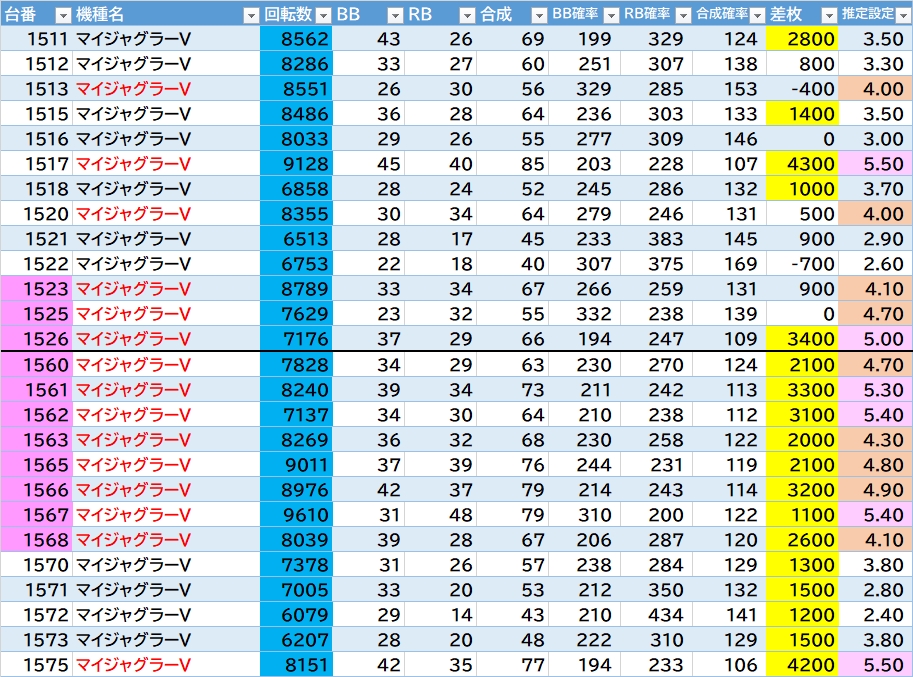Select yellow 差枚 cell 2800
Image resolution: width=913 pixels, height=677 pixels.
point(802,38)
